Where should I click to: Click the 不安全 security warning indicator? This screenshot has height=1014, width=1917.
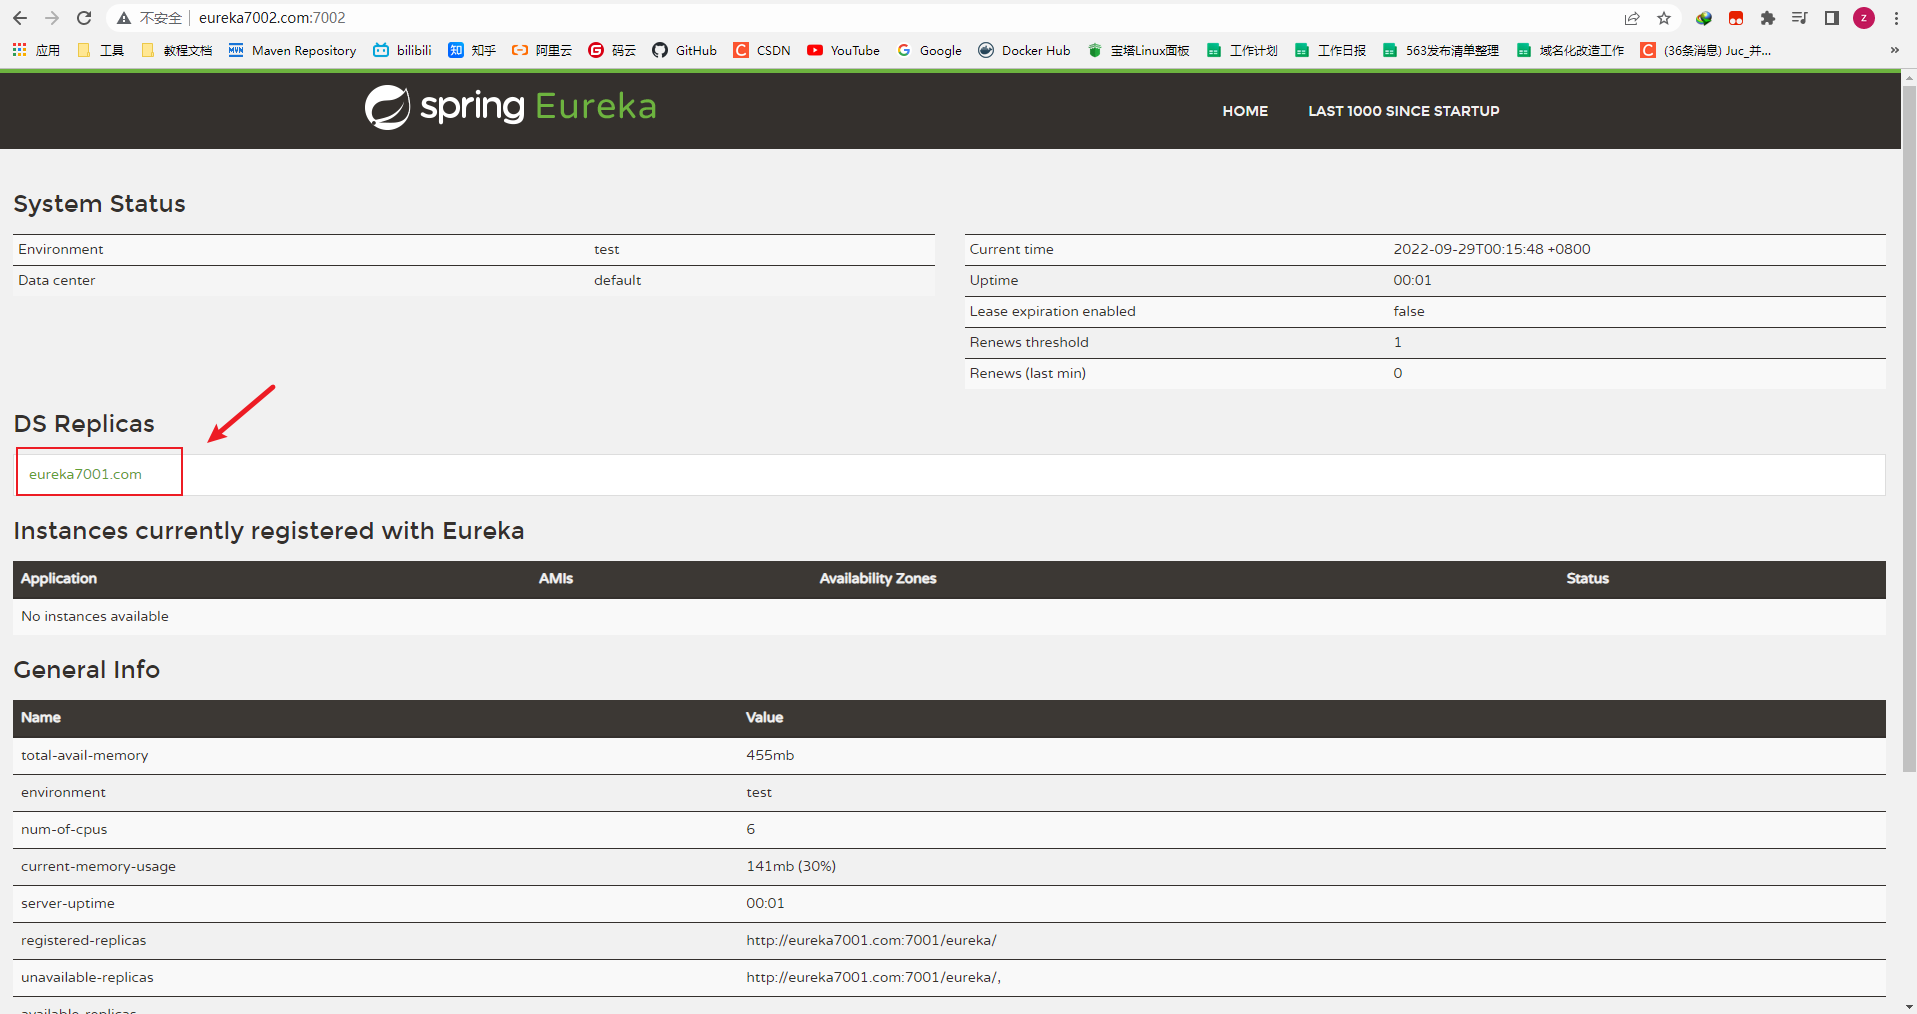(x=150, y=18)
